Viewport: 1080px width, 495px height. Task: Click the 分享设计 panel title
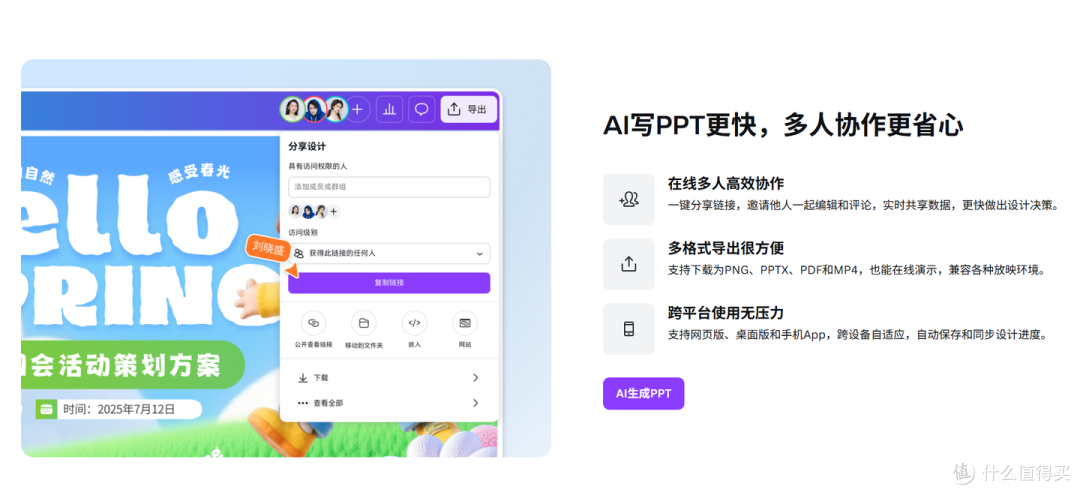307,147
